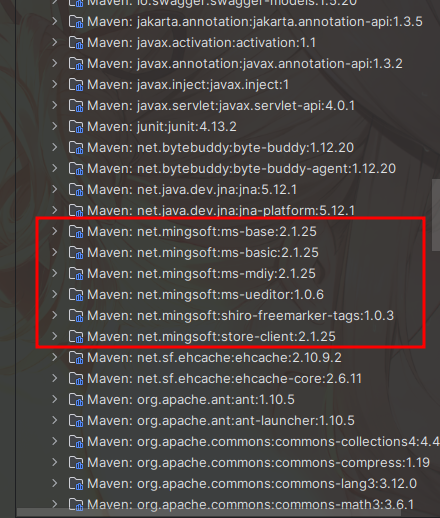Click library icon beside javax.inject:javax.inject:1
The image size is (440, 518).
tap(76, 85)
